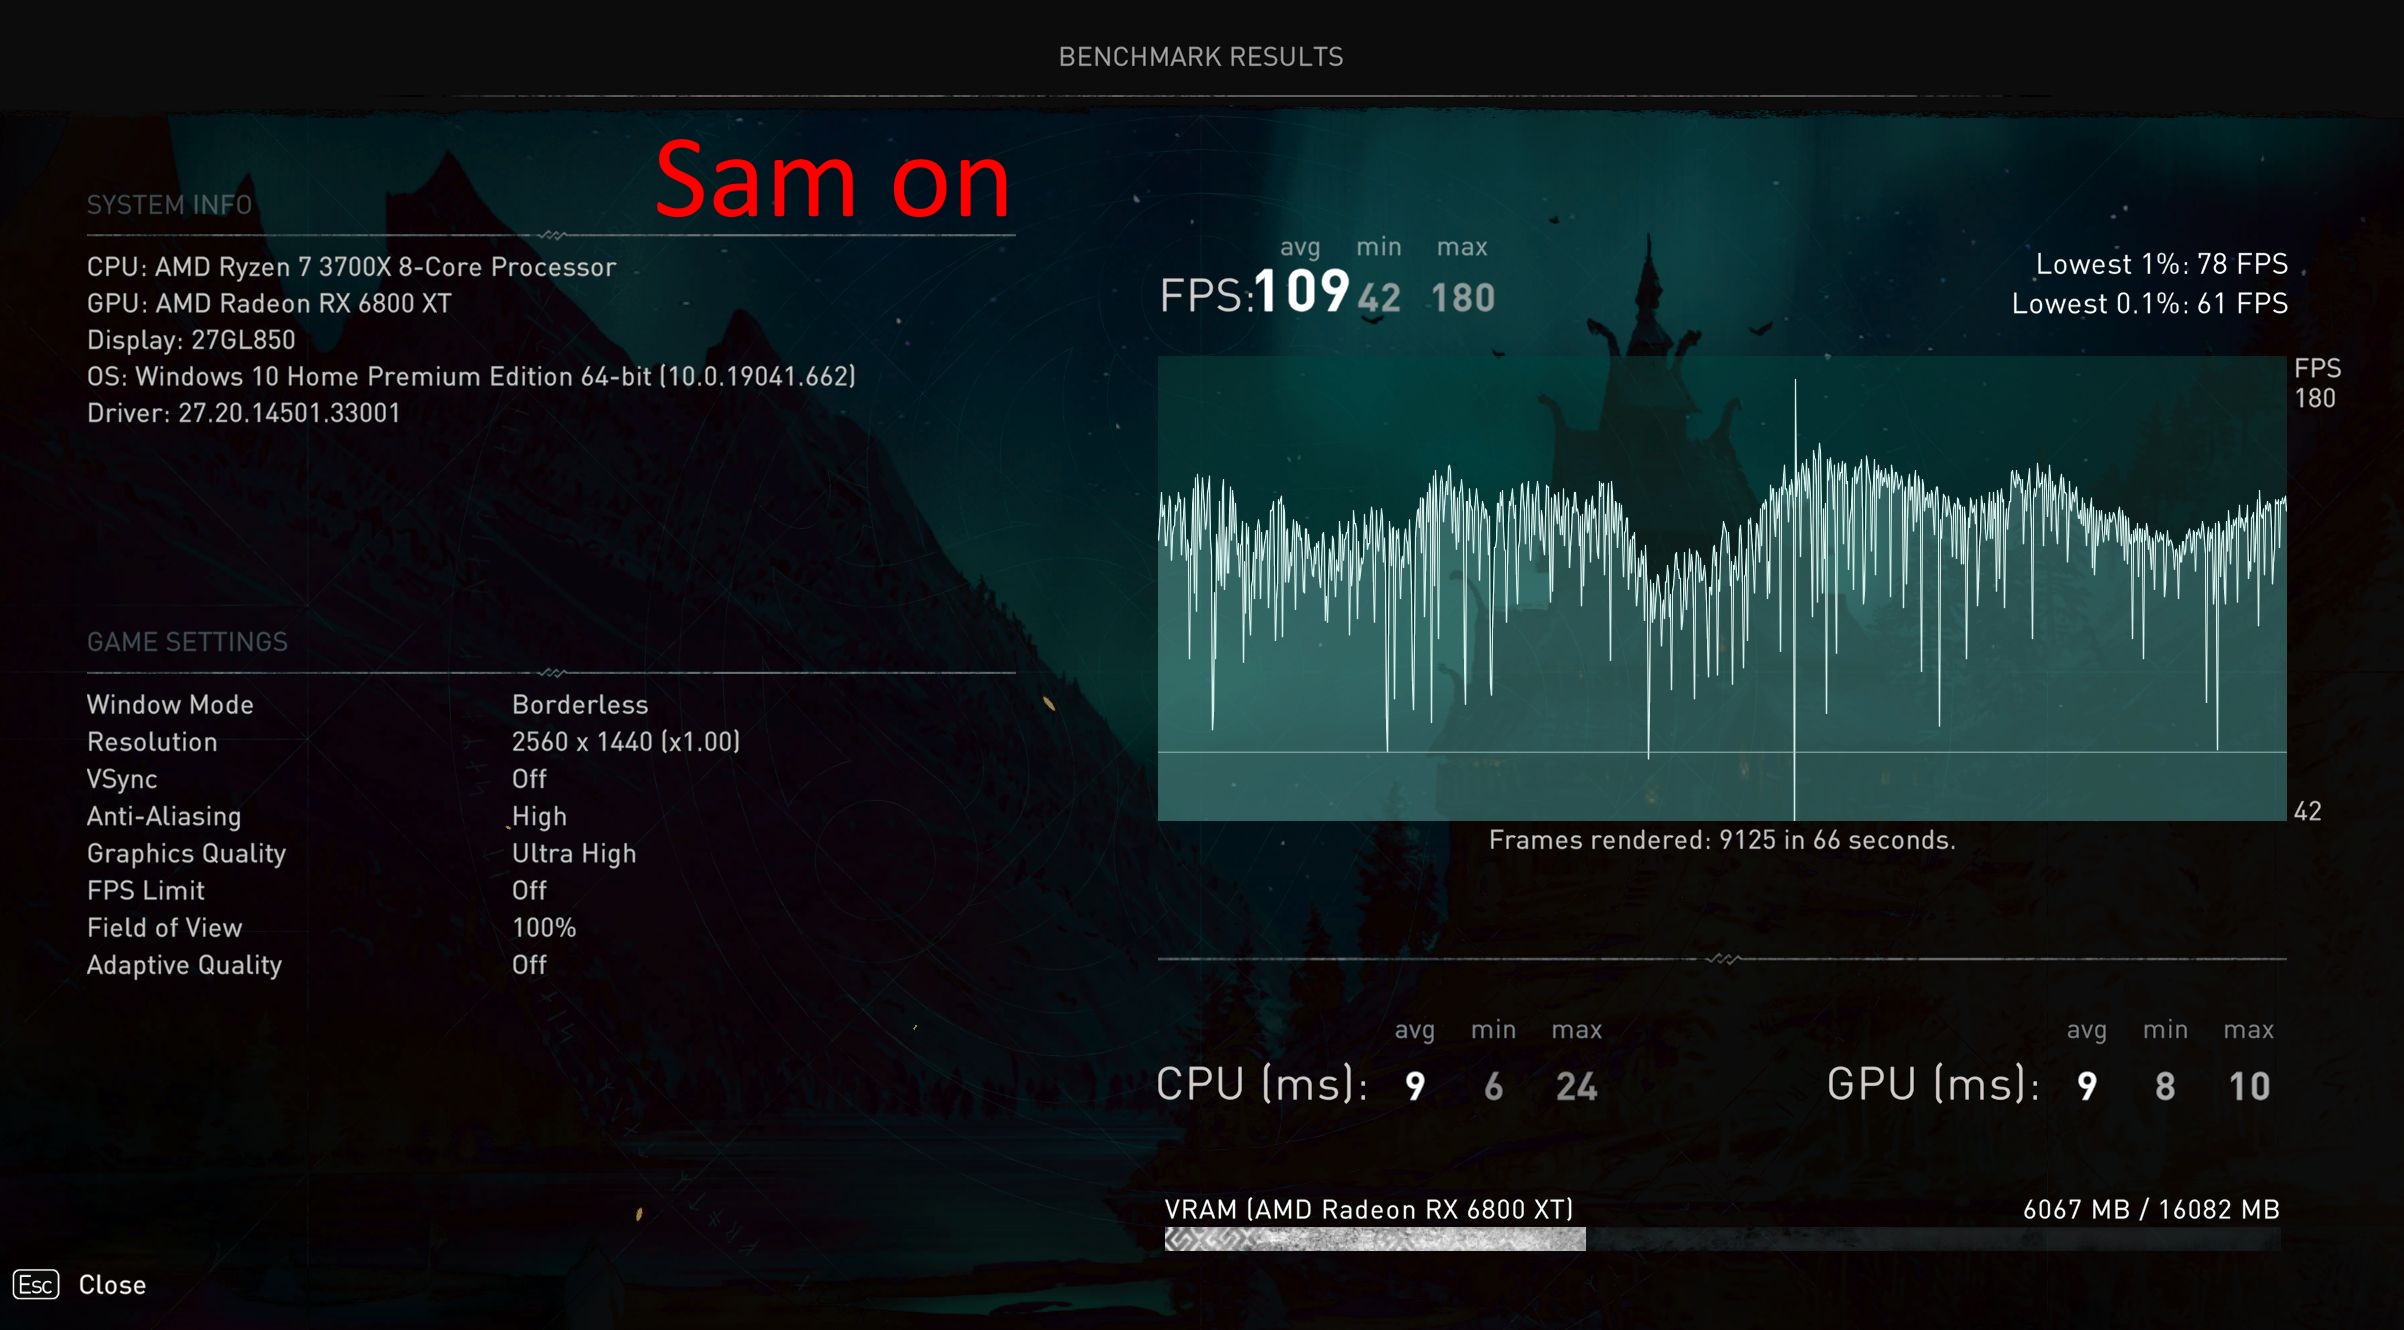Click the Graphics Quality Ultra High value
Viewport: 2404px width, 1330px height.
[x=574, y=854]
